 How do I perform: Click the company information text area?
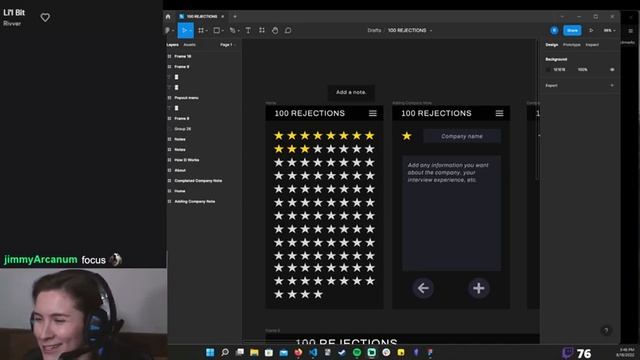tap(451, 213)
